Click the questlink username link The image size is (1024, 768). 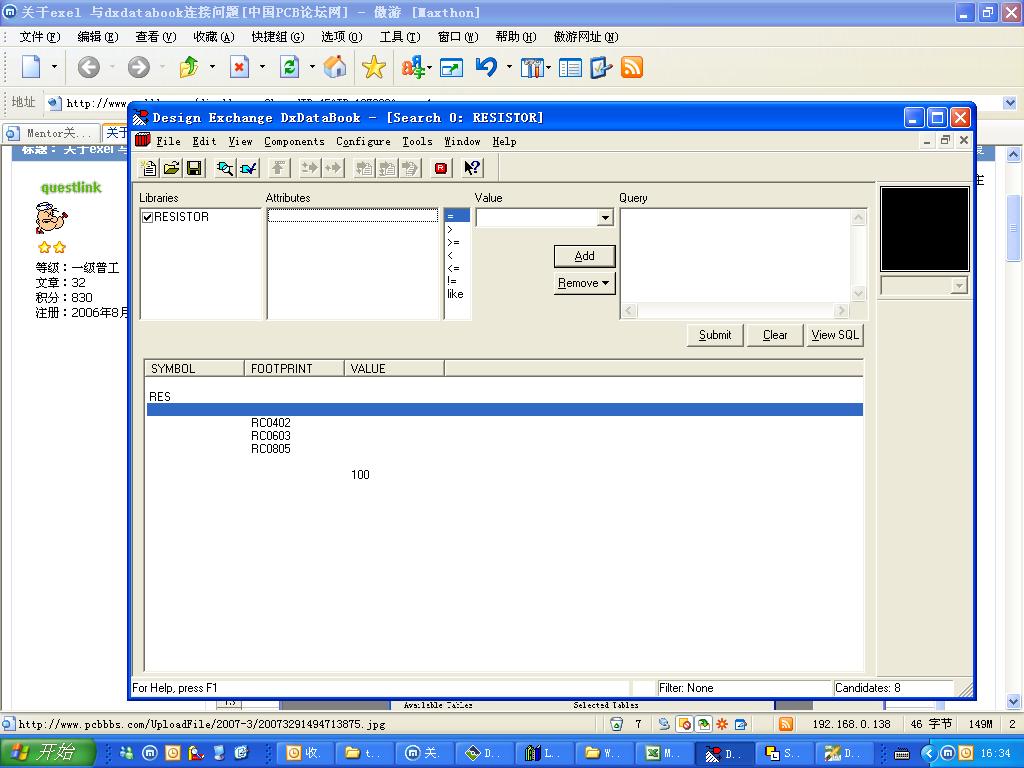[x=71, y=187]
